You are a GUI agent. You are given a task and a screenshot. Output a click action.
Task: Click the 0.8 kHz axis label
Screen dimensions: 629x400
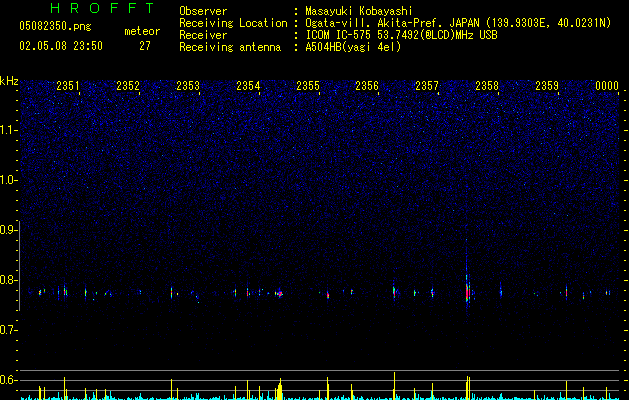[x=8, y=280]
